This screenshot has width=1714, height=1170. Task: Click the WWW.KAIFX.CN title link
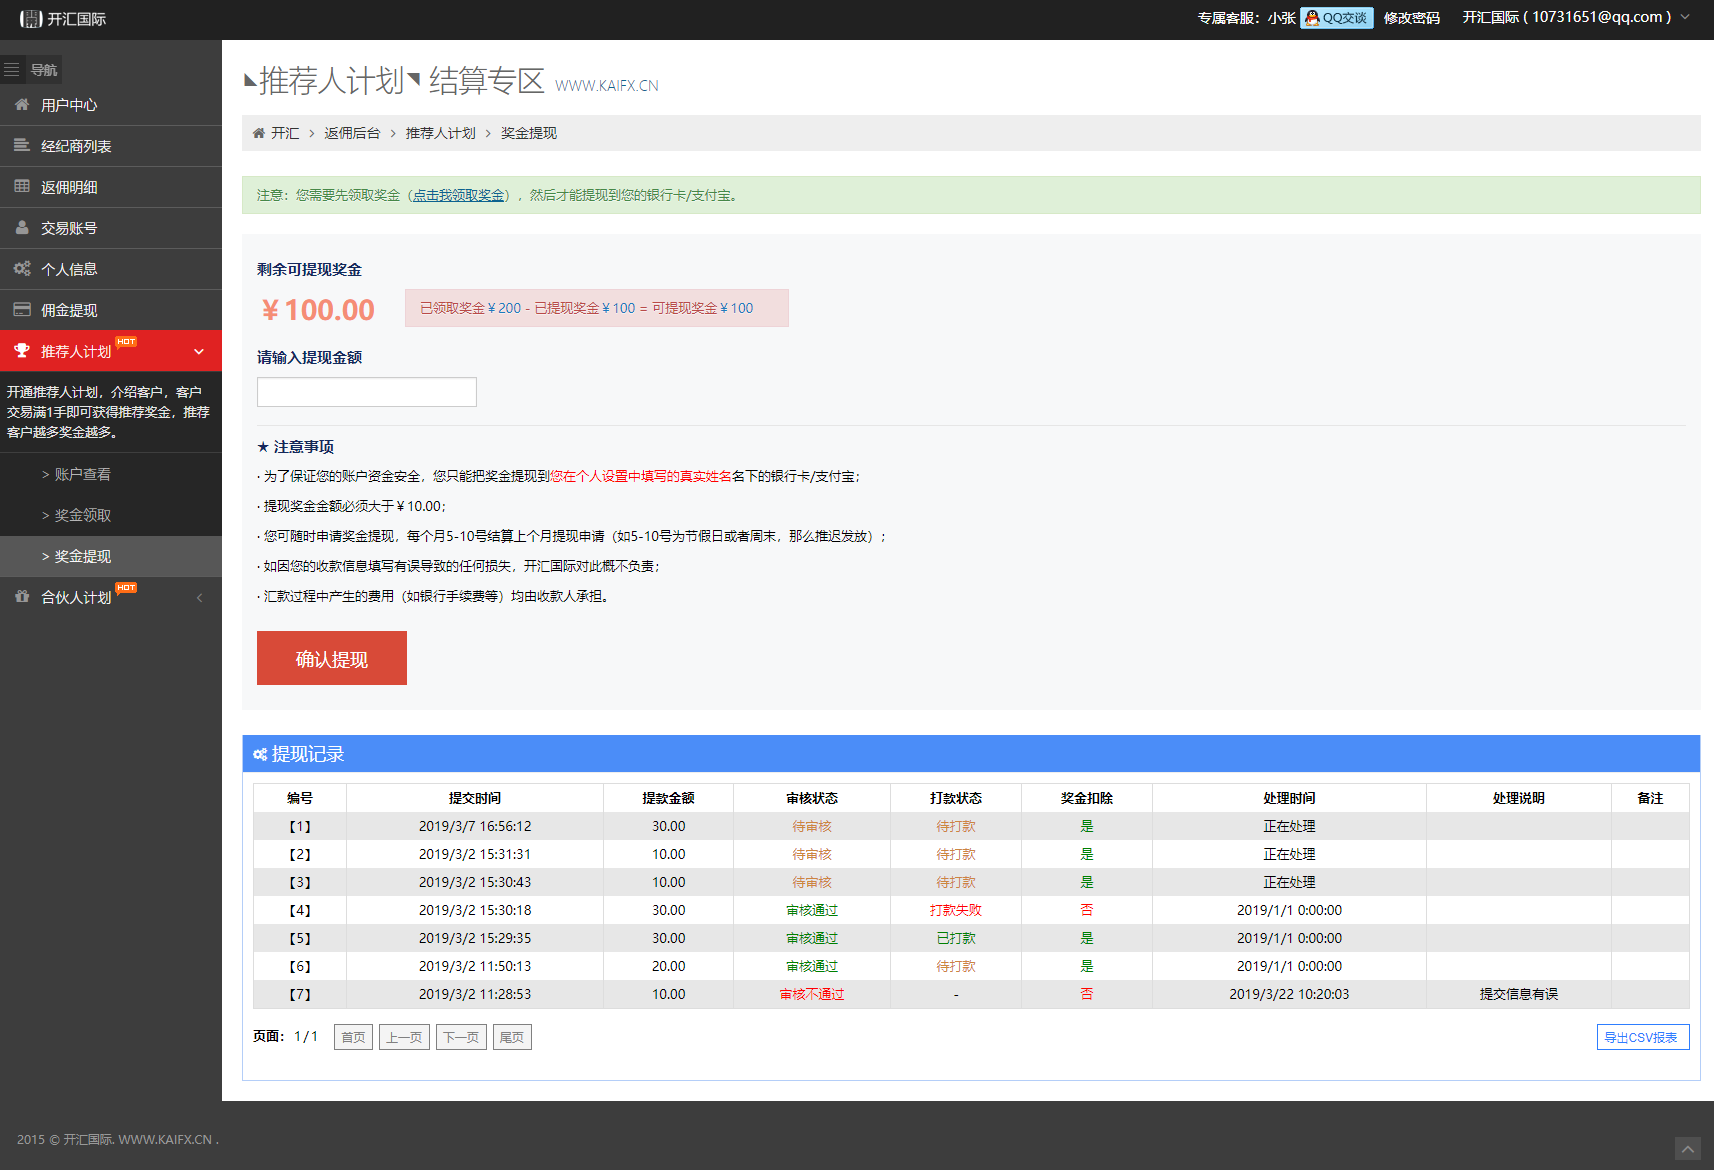(x=607, y=86)
